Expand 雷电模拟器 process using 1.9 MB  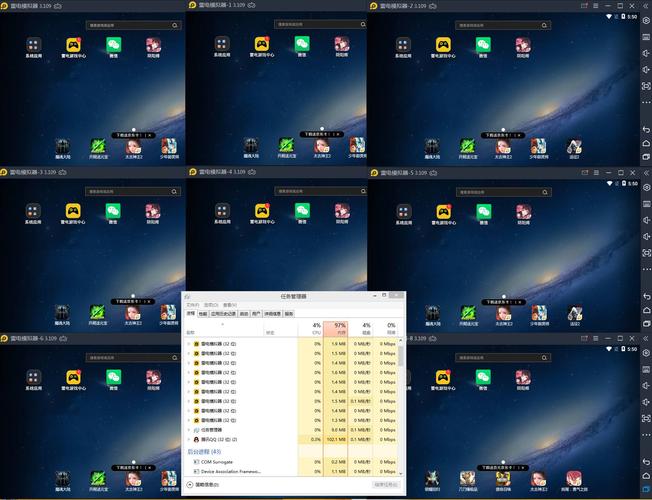coord(189,344)
